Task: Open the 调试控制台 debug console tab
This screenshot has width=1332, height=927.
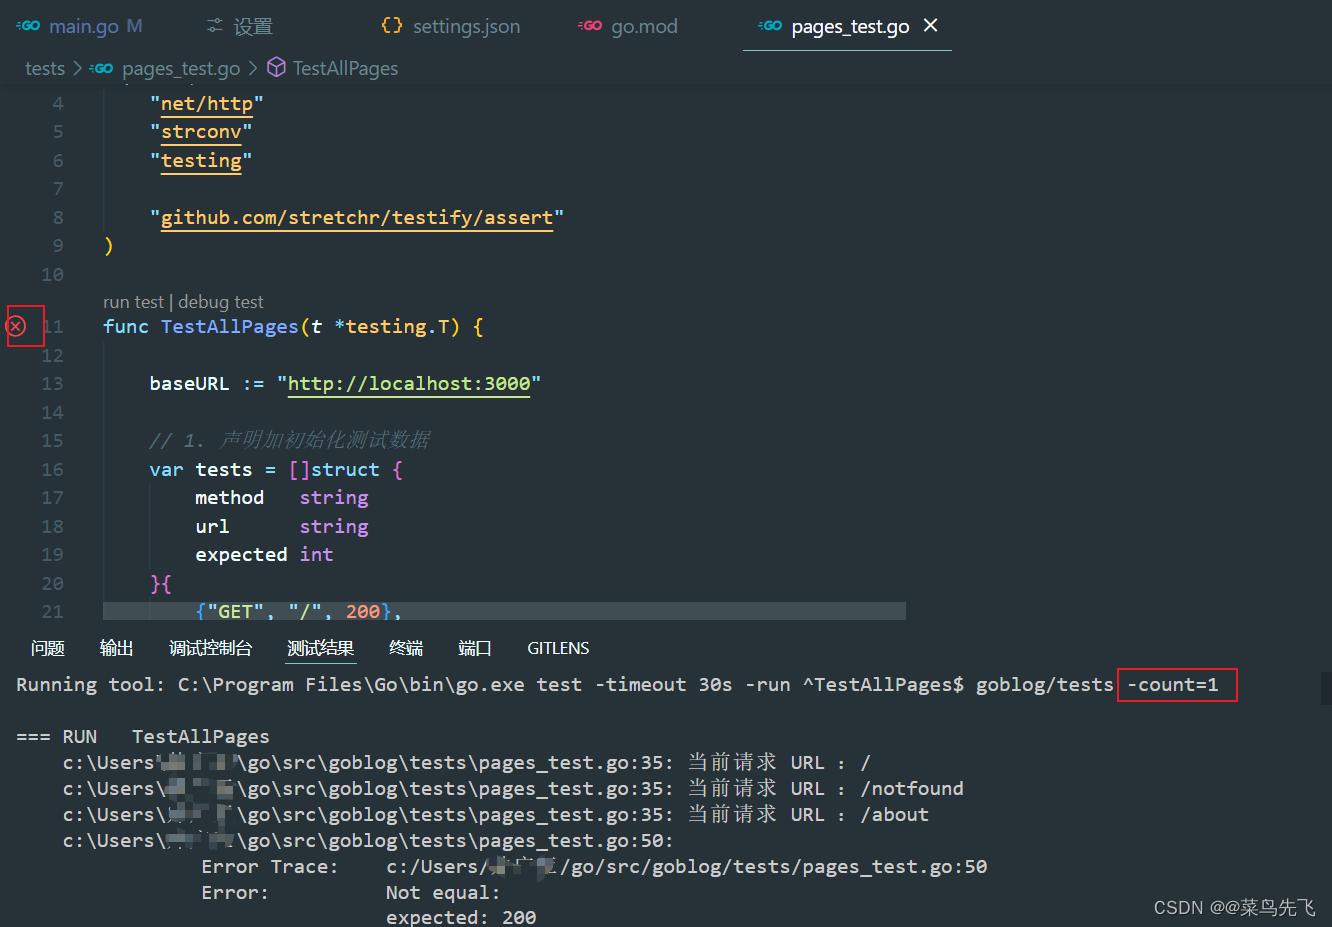Action: click(x=210, y=648)
